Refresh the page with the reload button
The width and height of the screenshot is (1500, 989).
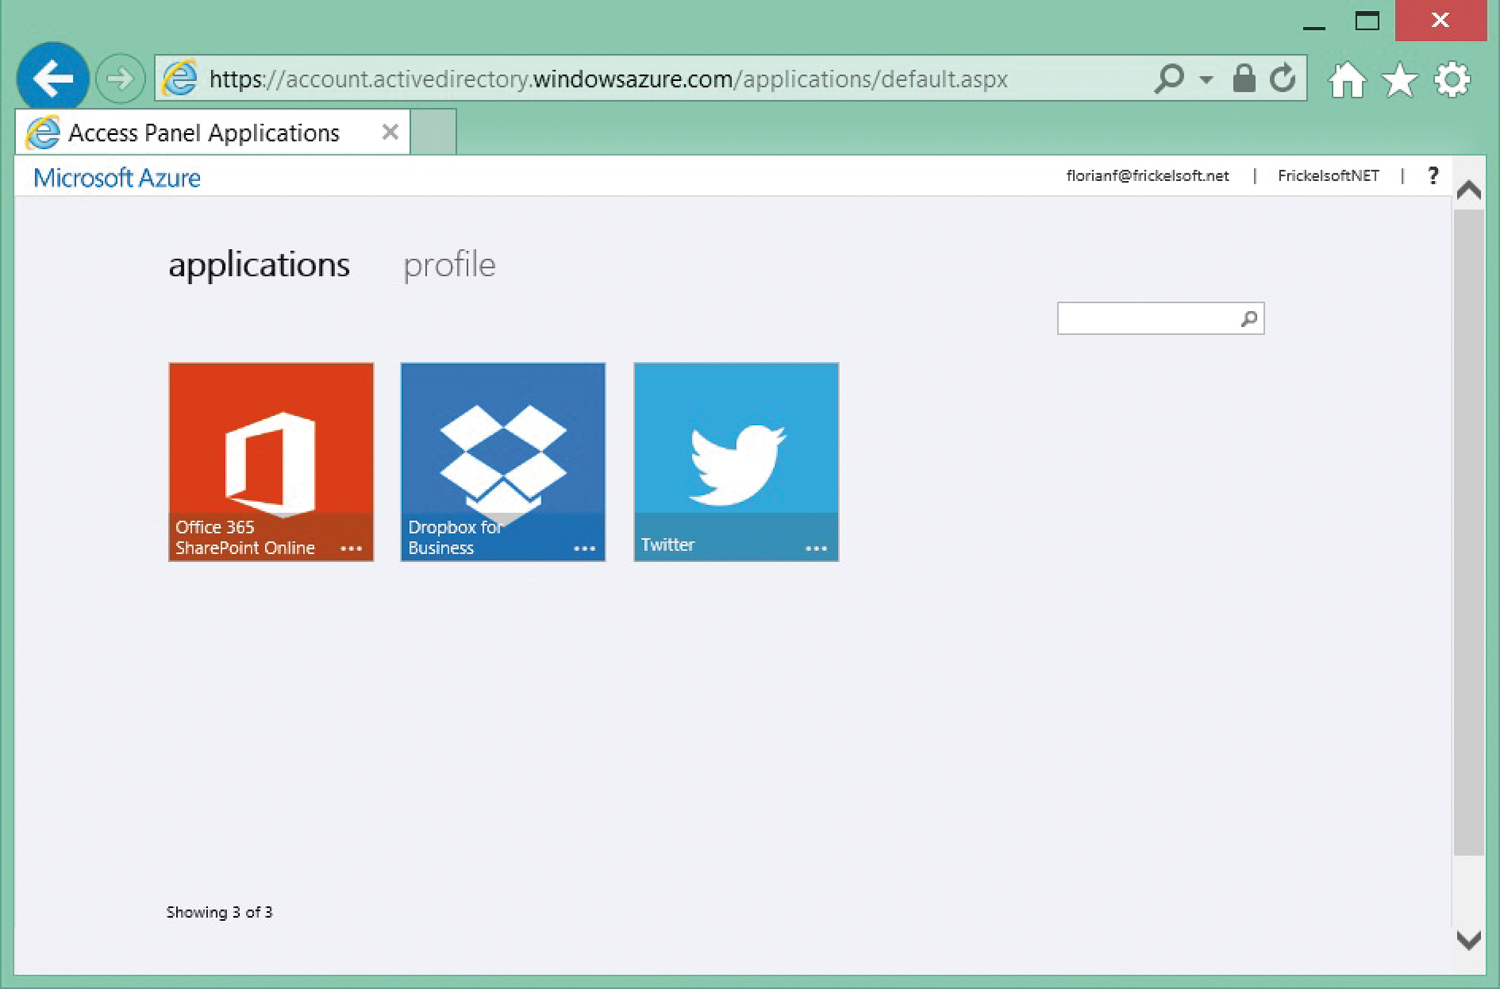click(x=1282, y=78)
